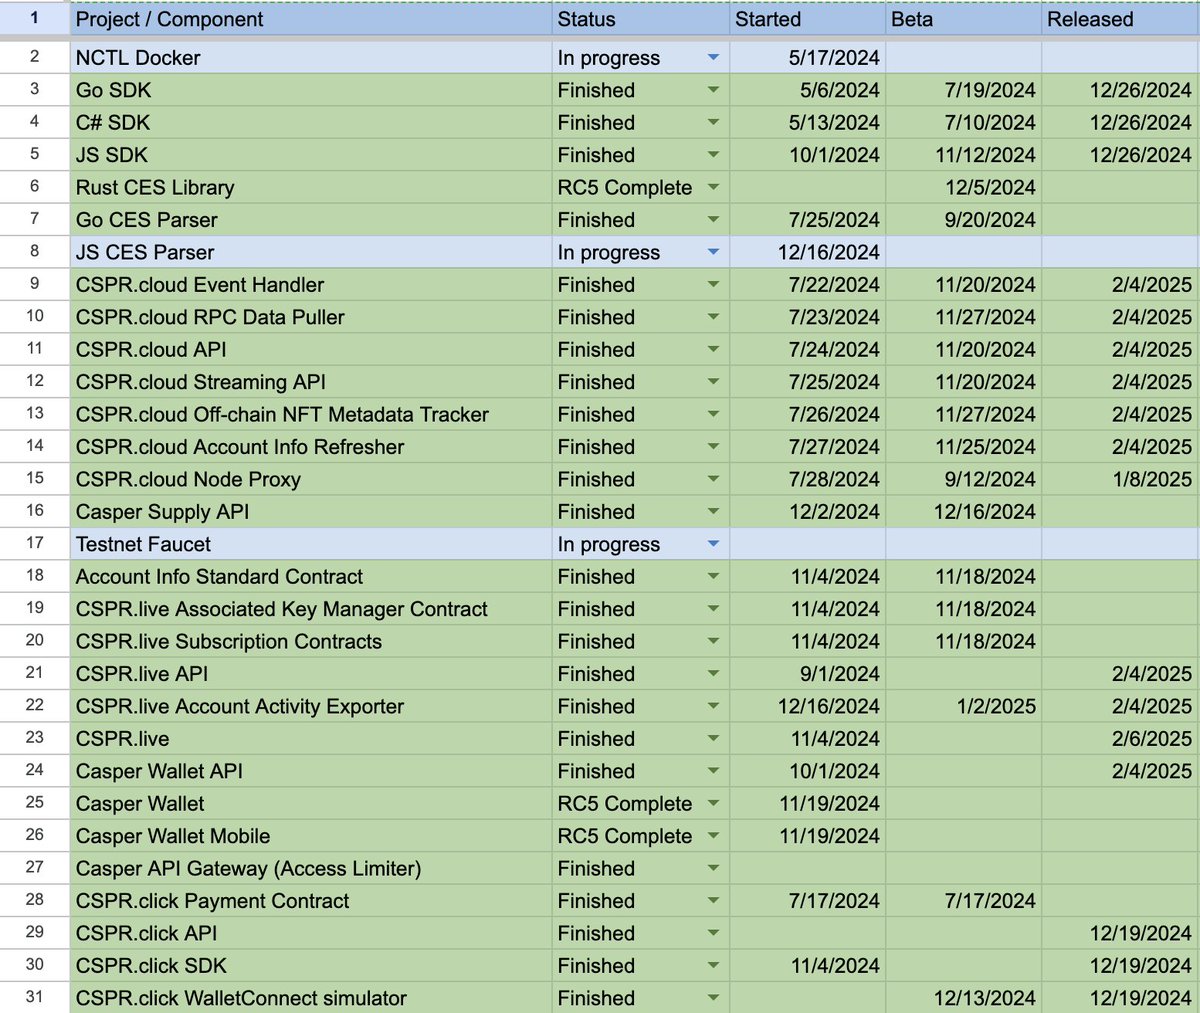The height and width of the screenshot is (1013, 1200).
Task: Click Beta date 12/5/2024 for Rust CES Library
Action: (x=963, y=187)
